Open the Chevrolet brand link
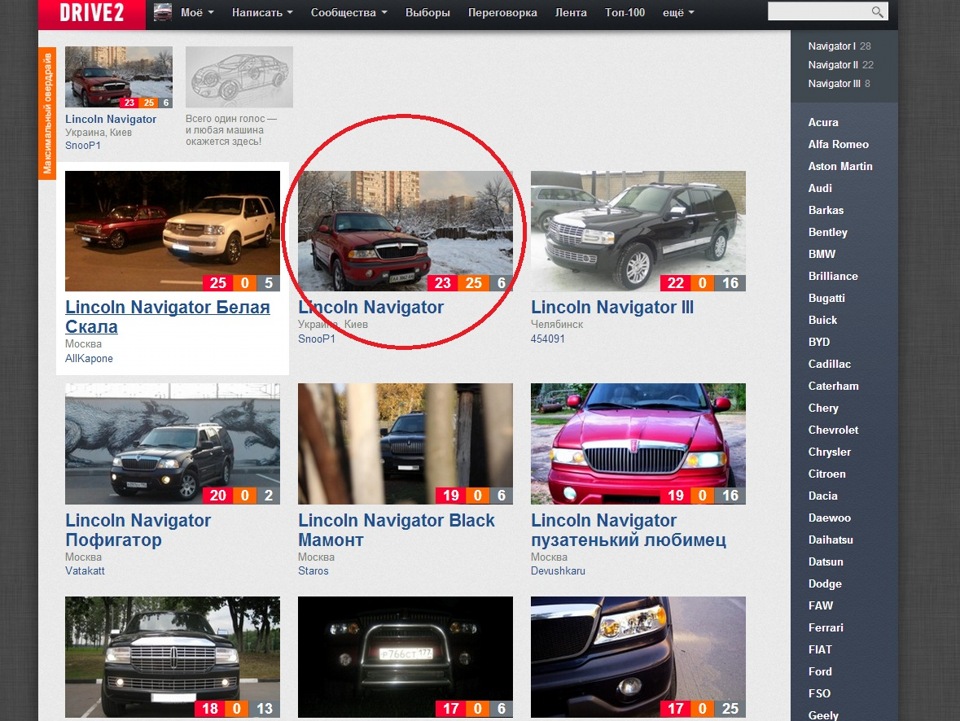 [x=833, y=430]
